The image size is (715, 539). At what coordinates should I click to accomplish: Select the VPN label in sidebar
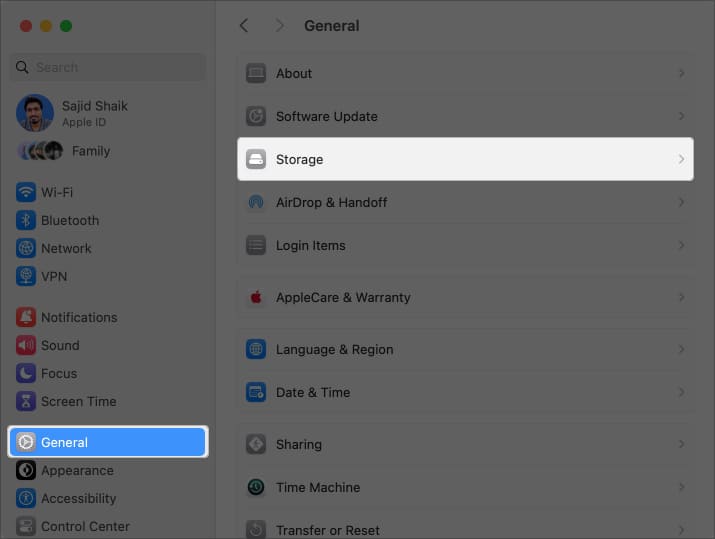(x=54, y=276)
